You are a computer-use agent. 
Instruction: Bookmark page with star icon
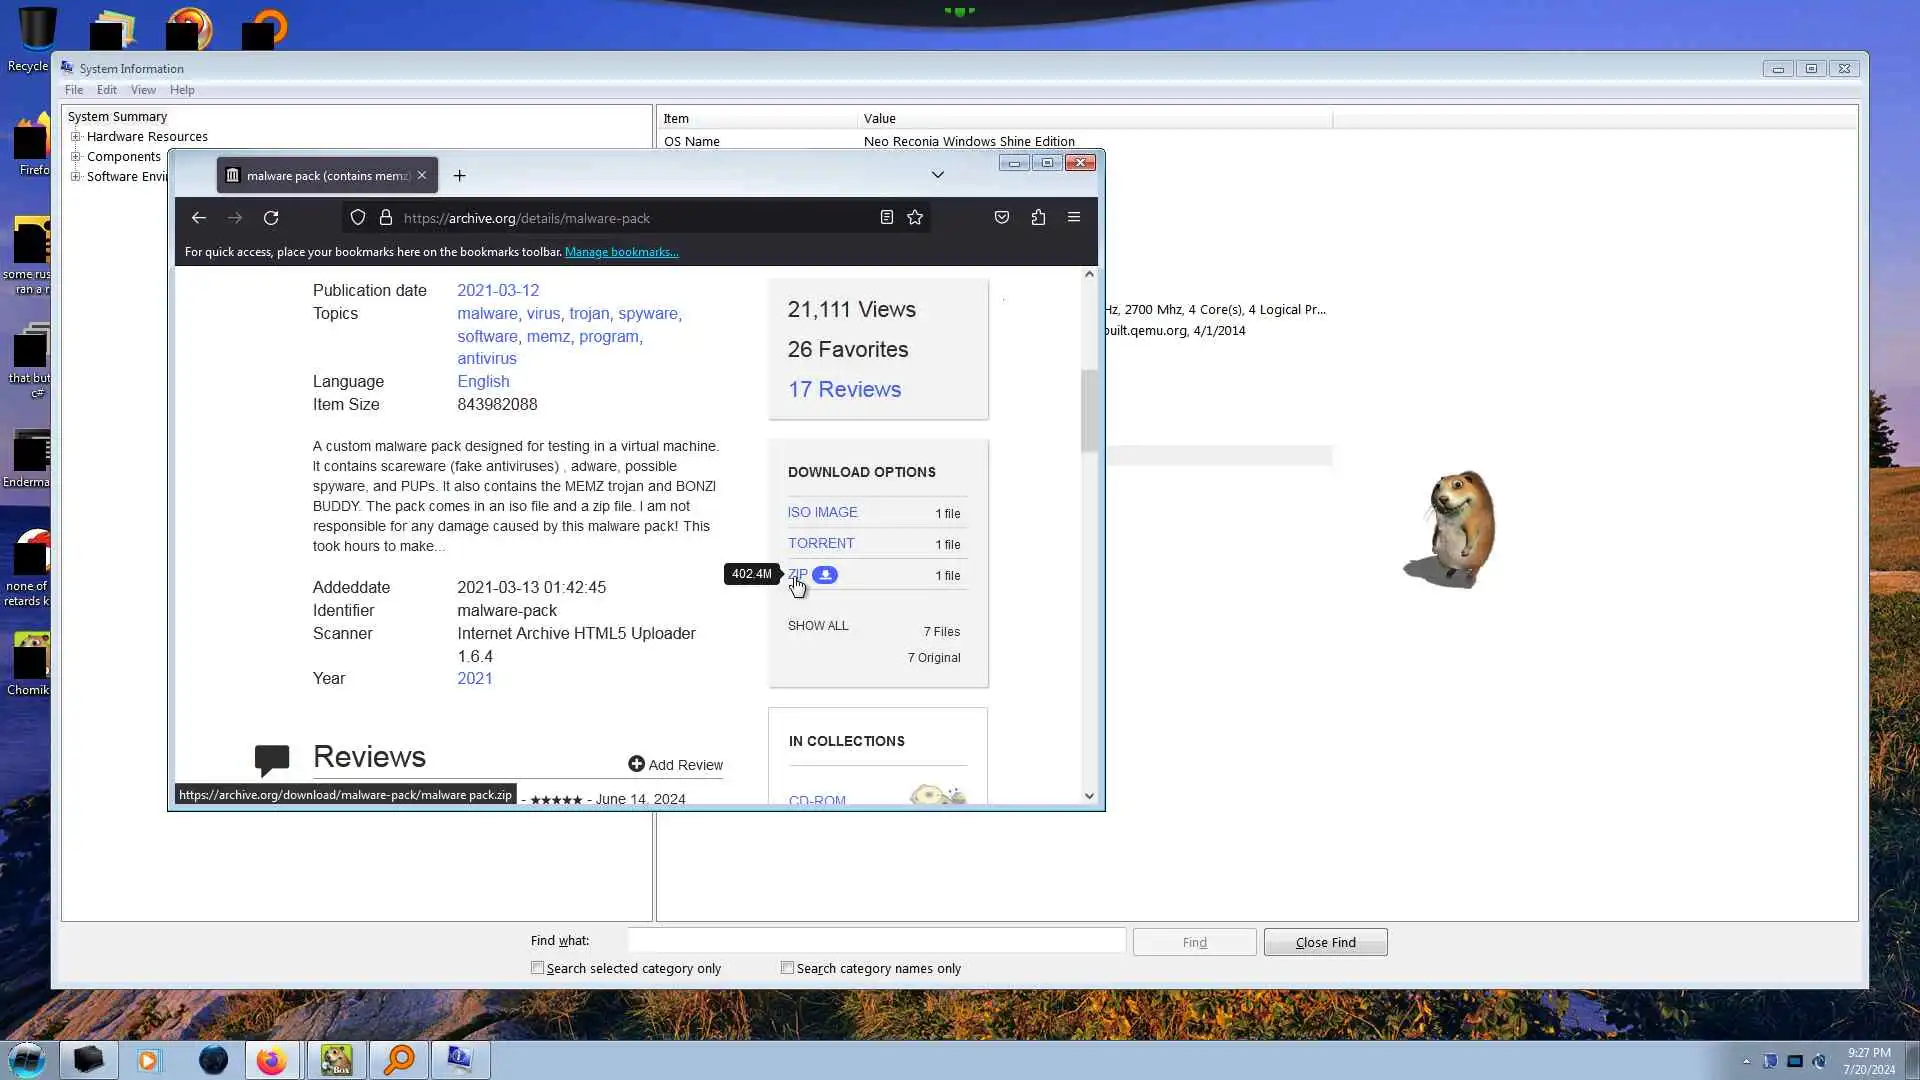[915, 218]
